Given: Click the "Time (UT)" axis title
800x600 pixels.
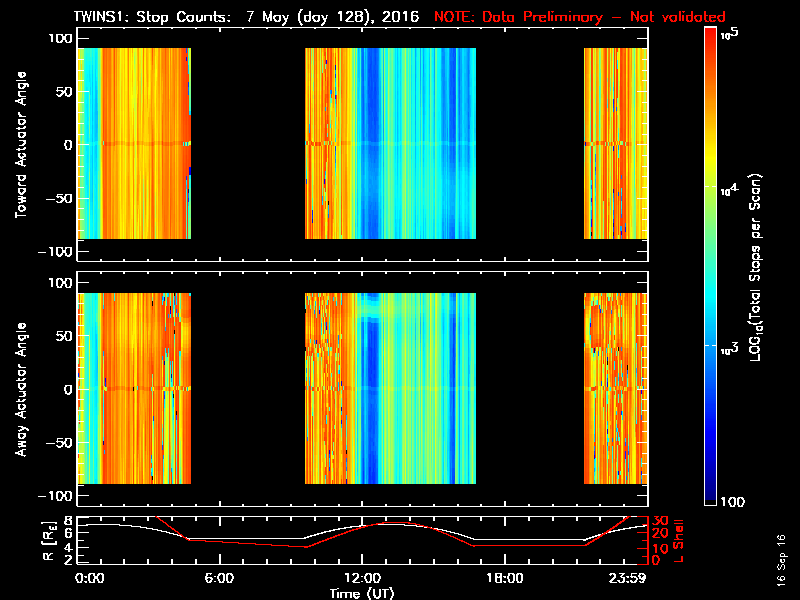Looking at the screenshot, I should point(363,593).
